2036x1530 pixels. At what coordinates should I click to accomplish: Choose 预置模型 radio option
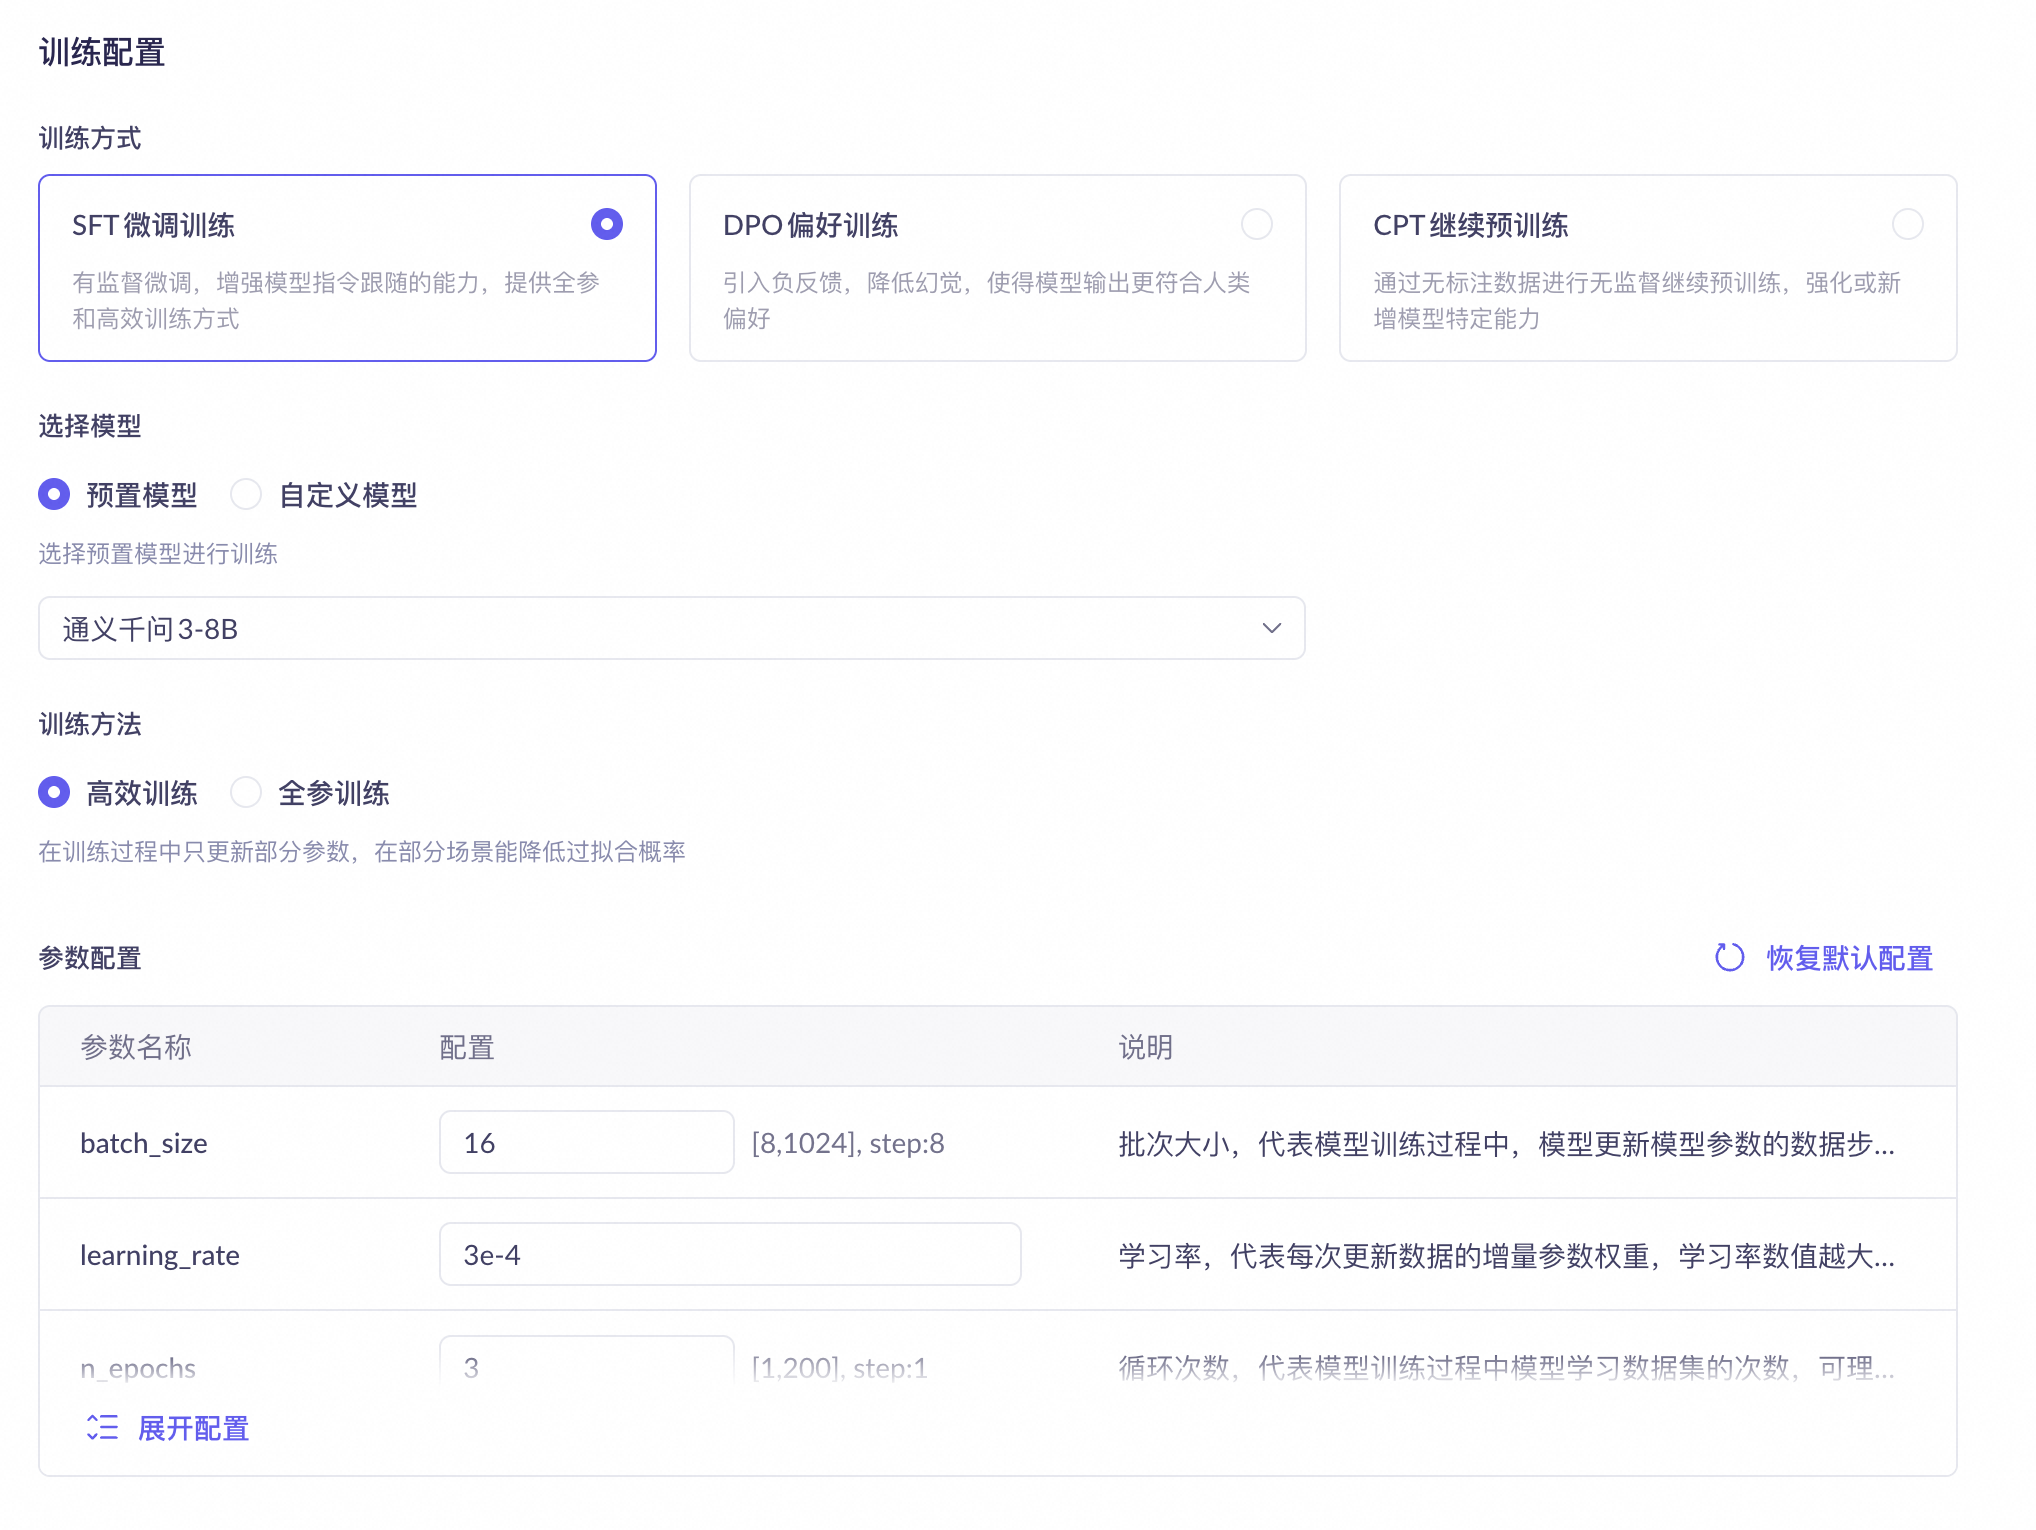[x=54, y=494]
